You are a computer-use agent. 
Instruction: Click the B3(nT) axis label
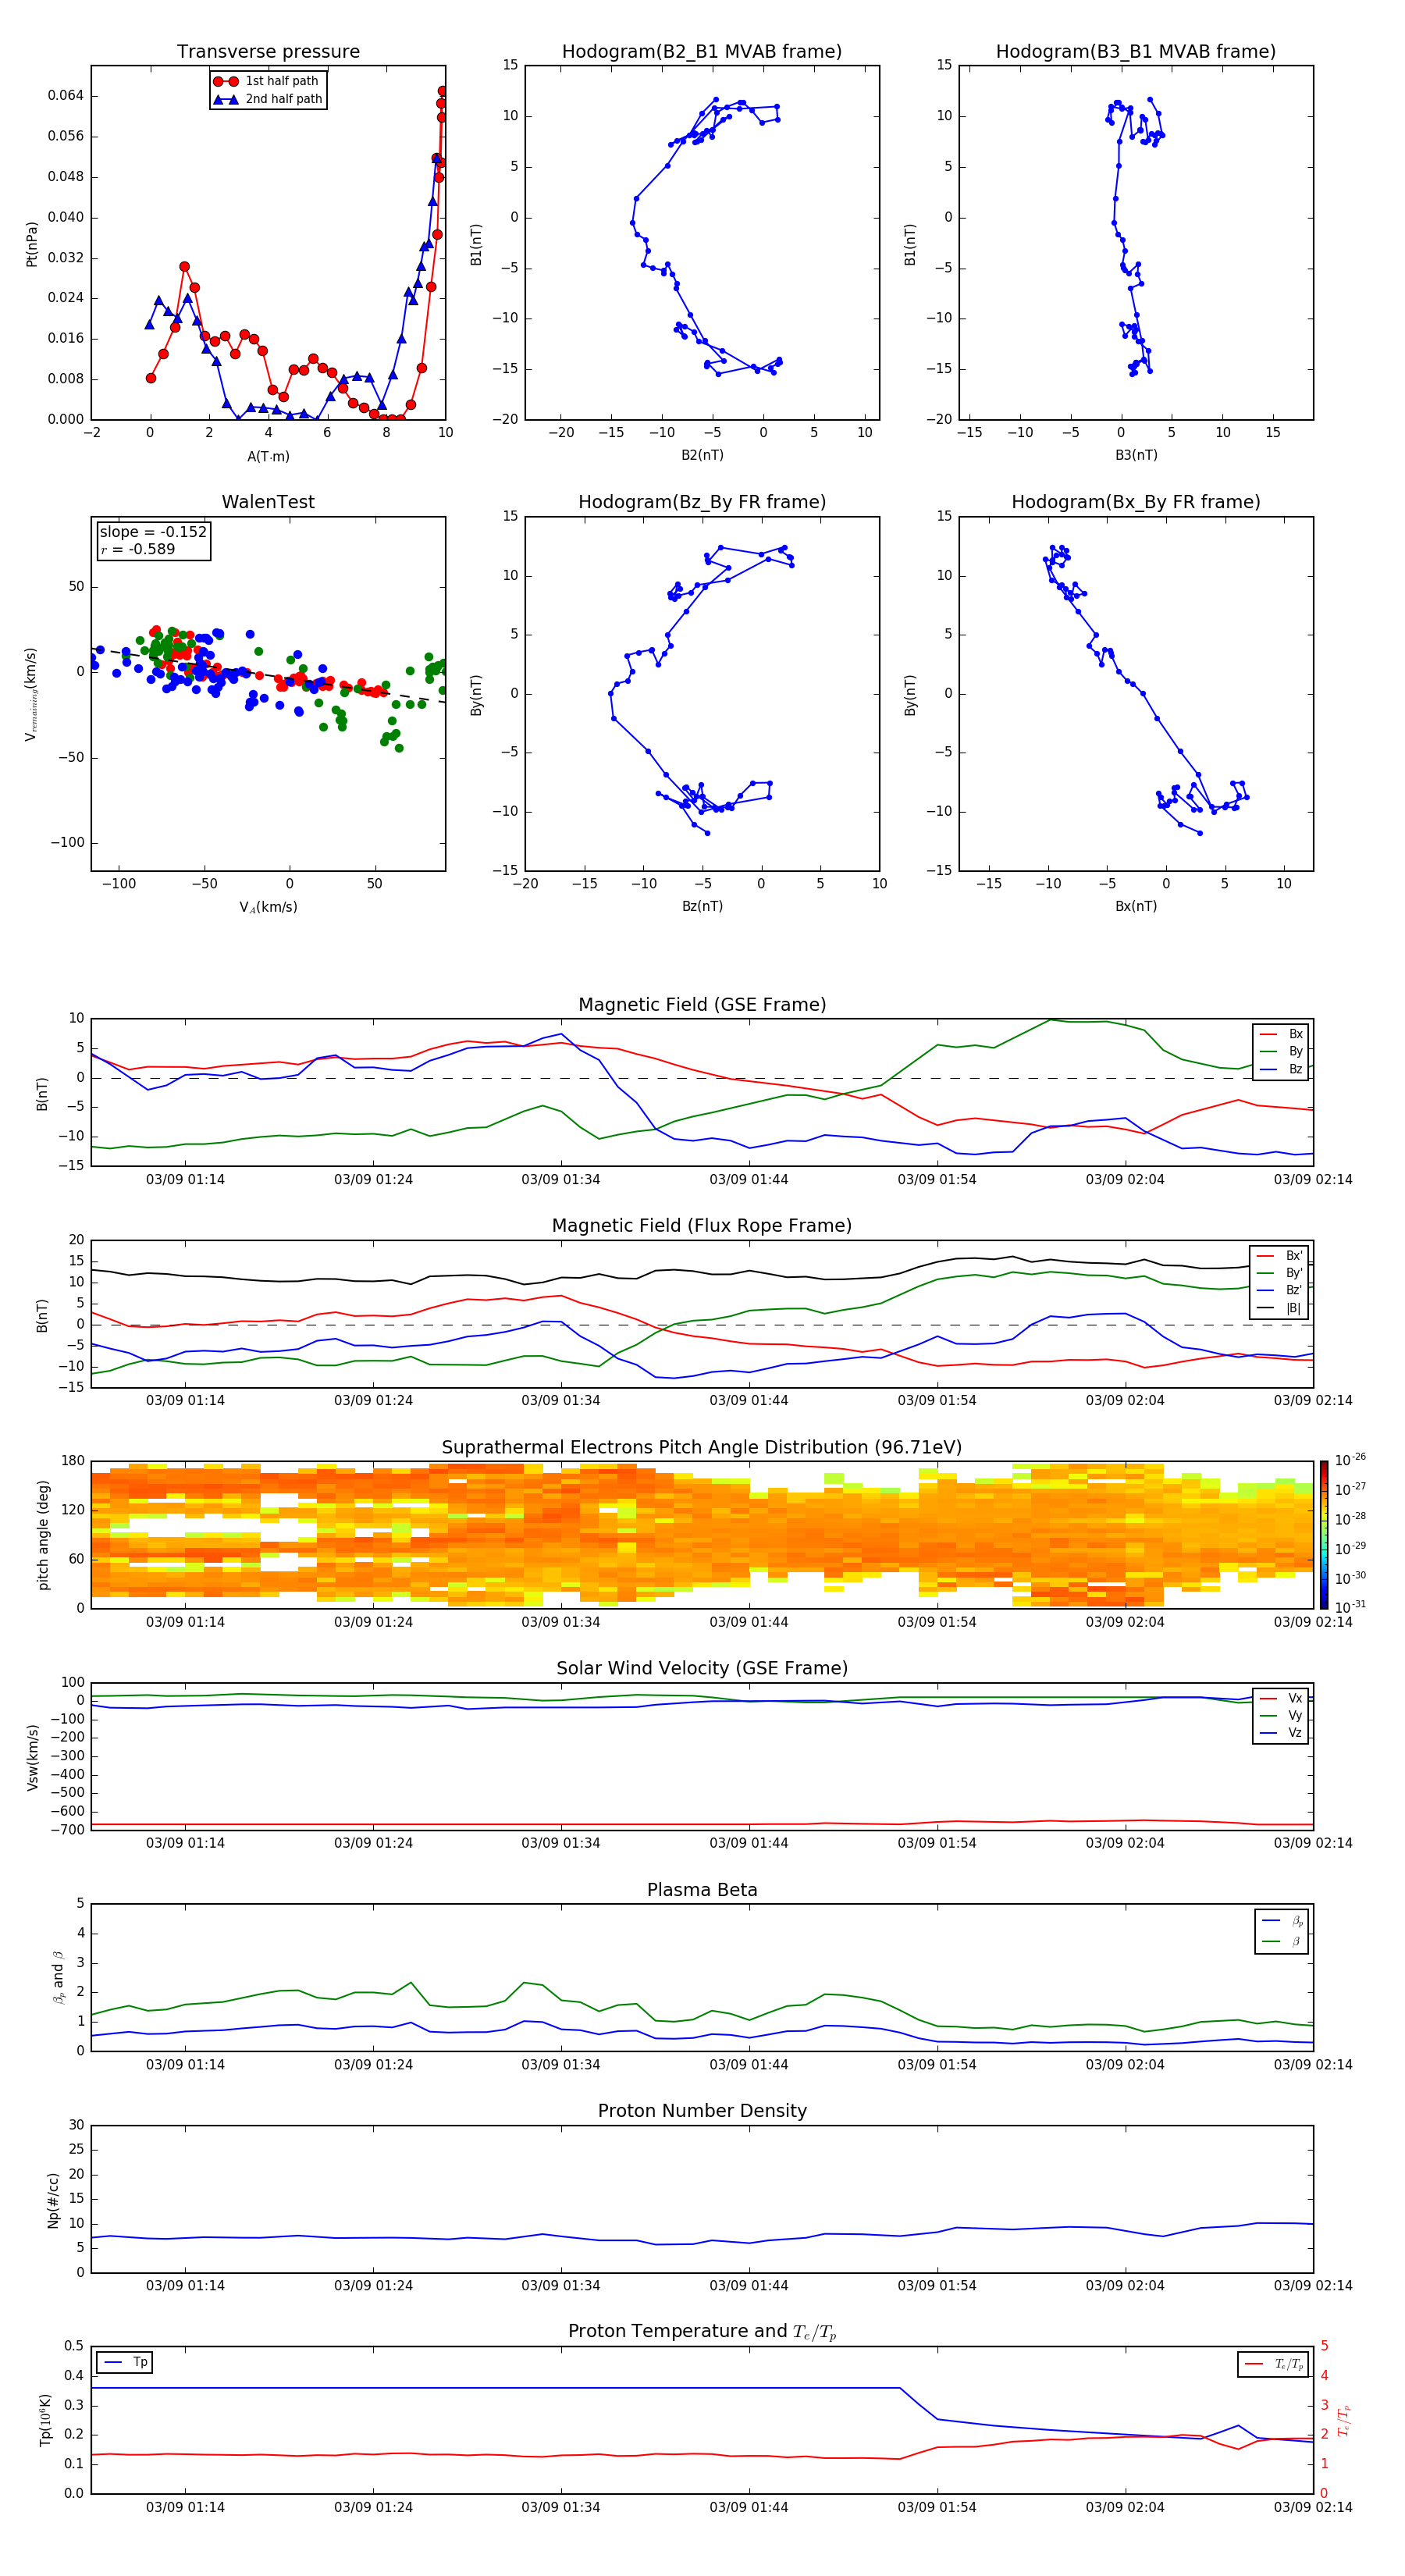[x=1136, y=455]
